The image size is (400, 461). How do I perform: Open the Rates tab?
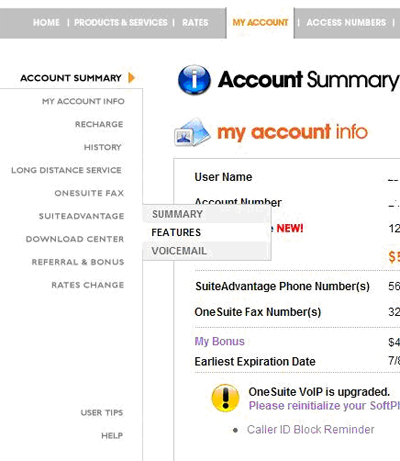tap(195, 22)
